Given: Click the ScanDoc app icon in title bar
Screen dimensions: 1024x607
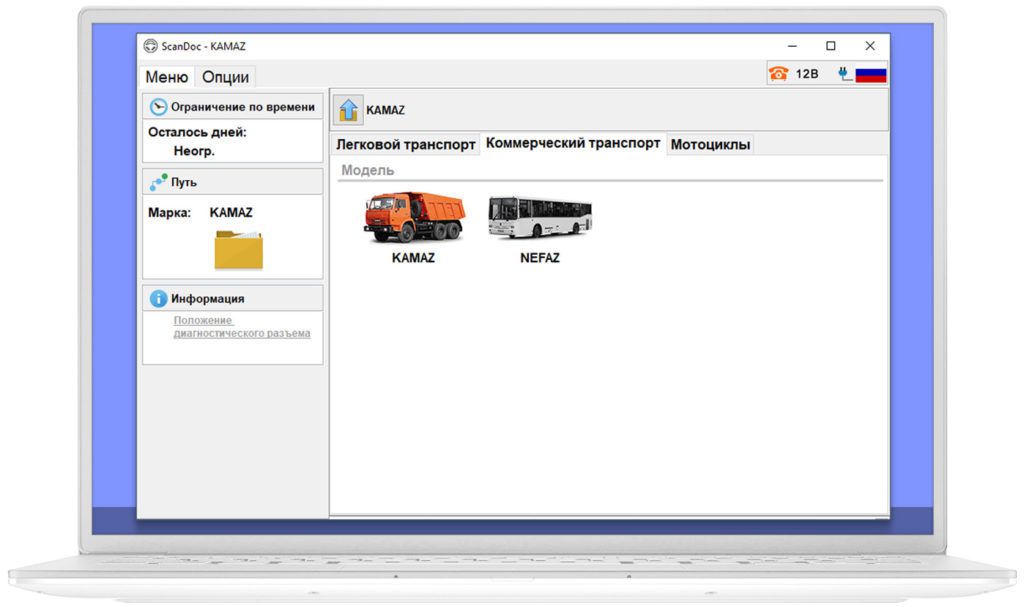Looking at the screenshot, I should pyautogui.click(x=150, y=46).
